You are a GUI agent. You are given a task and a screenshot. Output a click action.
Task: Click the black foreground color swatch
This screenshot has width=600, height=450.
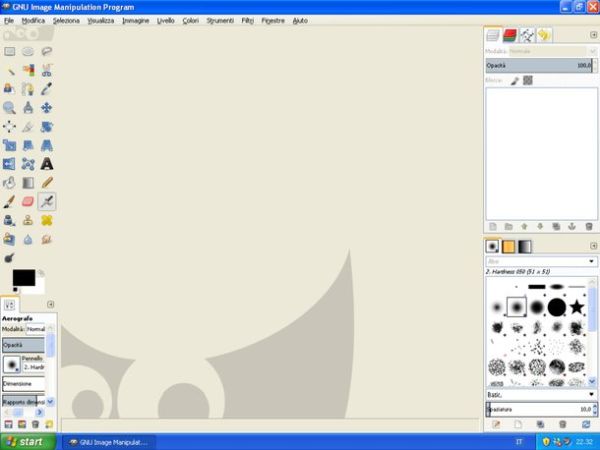tap(24, 277)
